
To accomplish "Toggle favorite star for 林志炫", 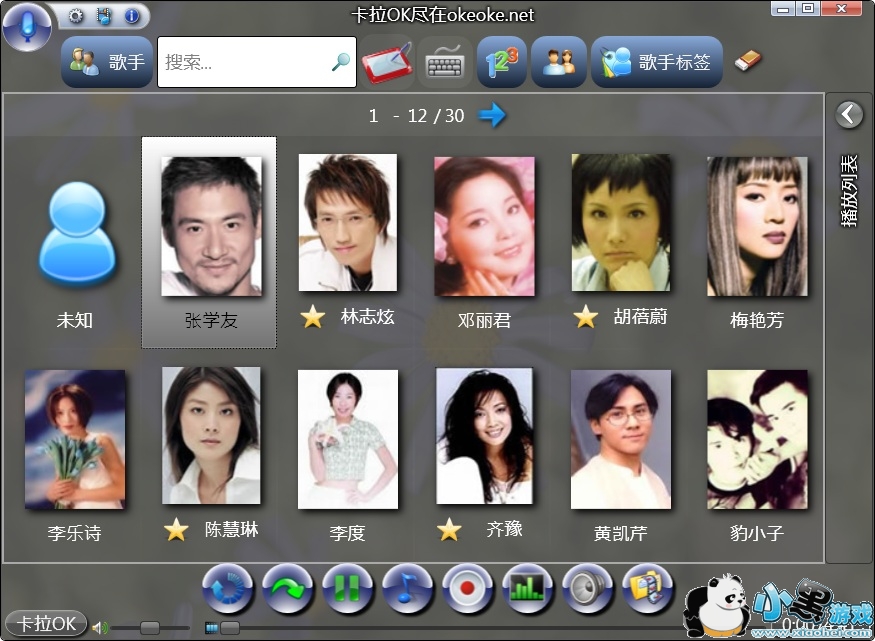I will point(312,317).
